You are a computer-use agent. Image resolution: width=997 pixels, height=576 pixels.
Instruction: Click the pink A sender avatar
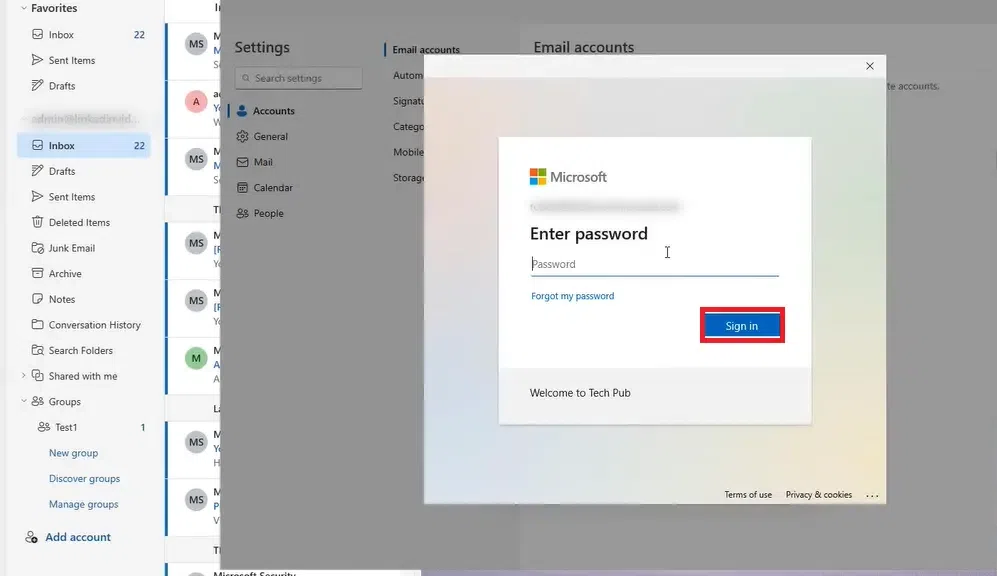coord(196,102)
